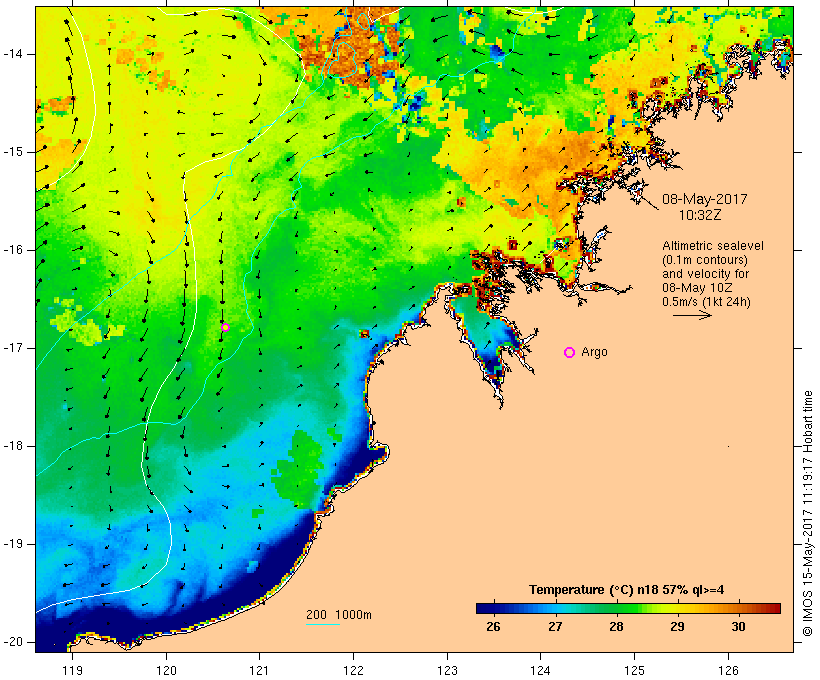This screenshot has width=820, height=680.
Task: Click latitude axis label '-17'
Action: point(12,348)
